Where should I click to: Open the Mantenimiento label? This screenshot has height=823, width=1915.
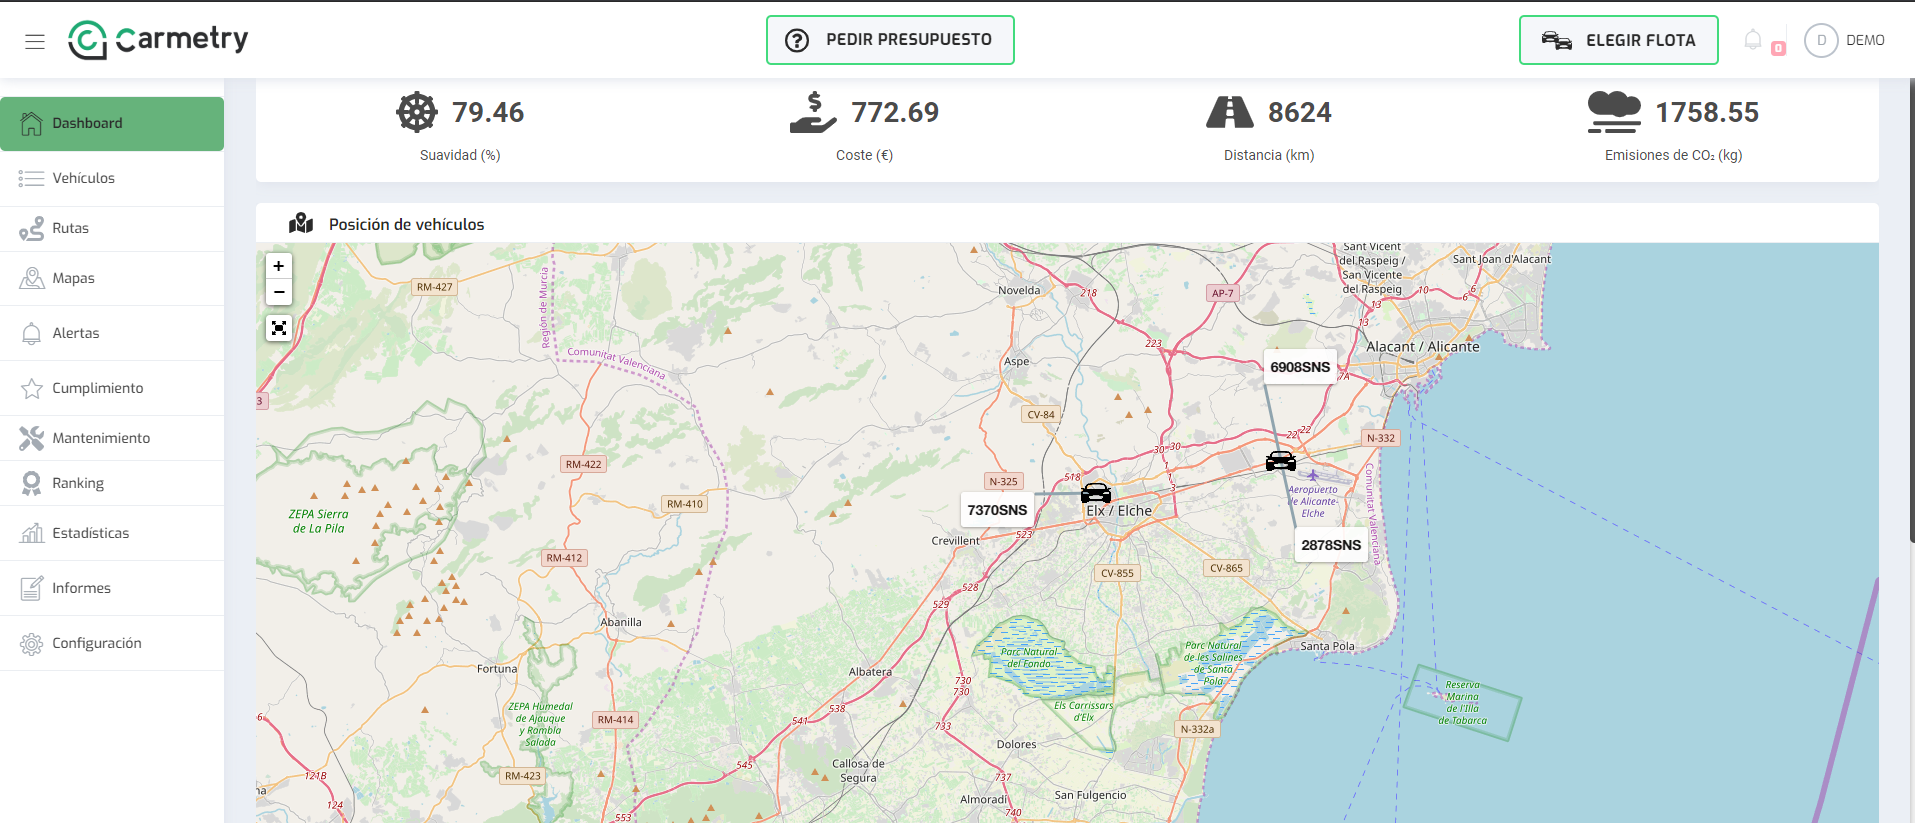(101, 438)
